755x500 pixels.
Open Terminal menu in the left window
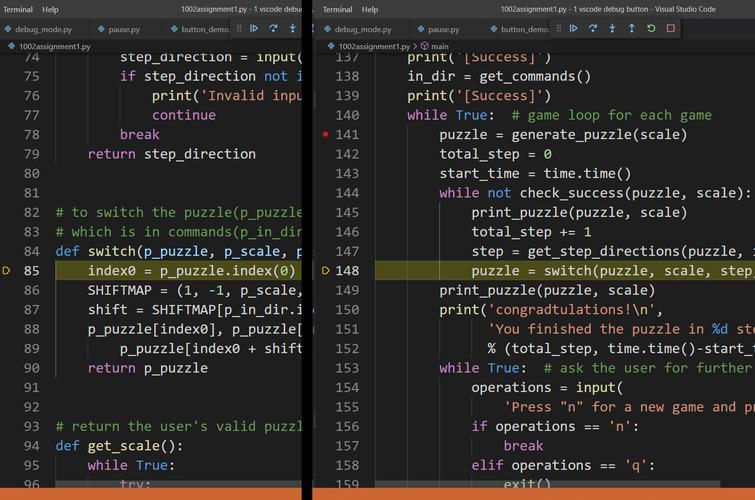coord(18,9)
